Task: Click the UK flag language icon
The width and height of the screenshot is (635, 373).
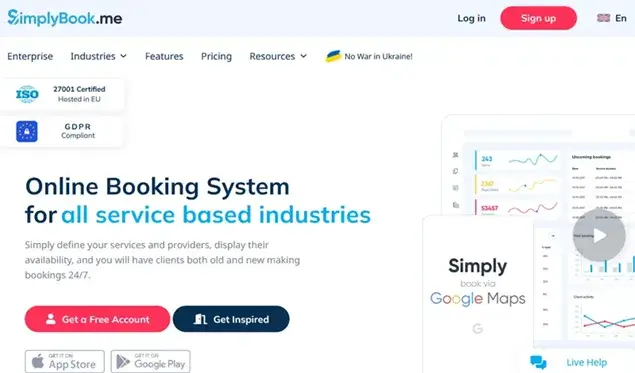Action: click(x=603, y=18)
